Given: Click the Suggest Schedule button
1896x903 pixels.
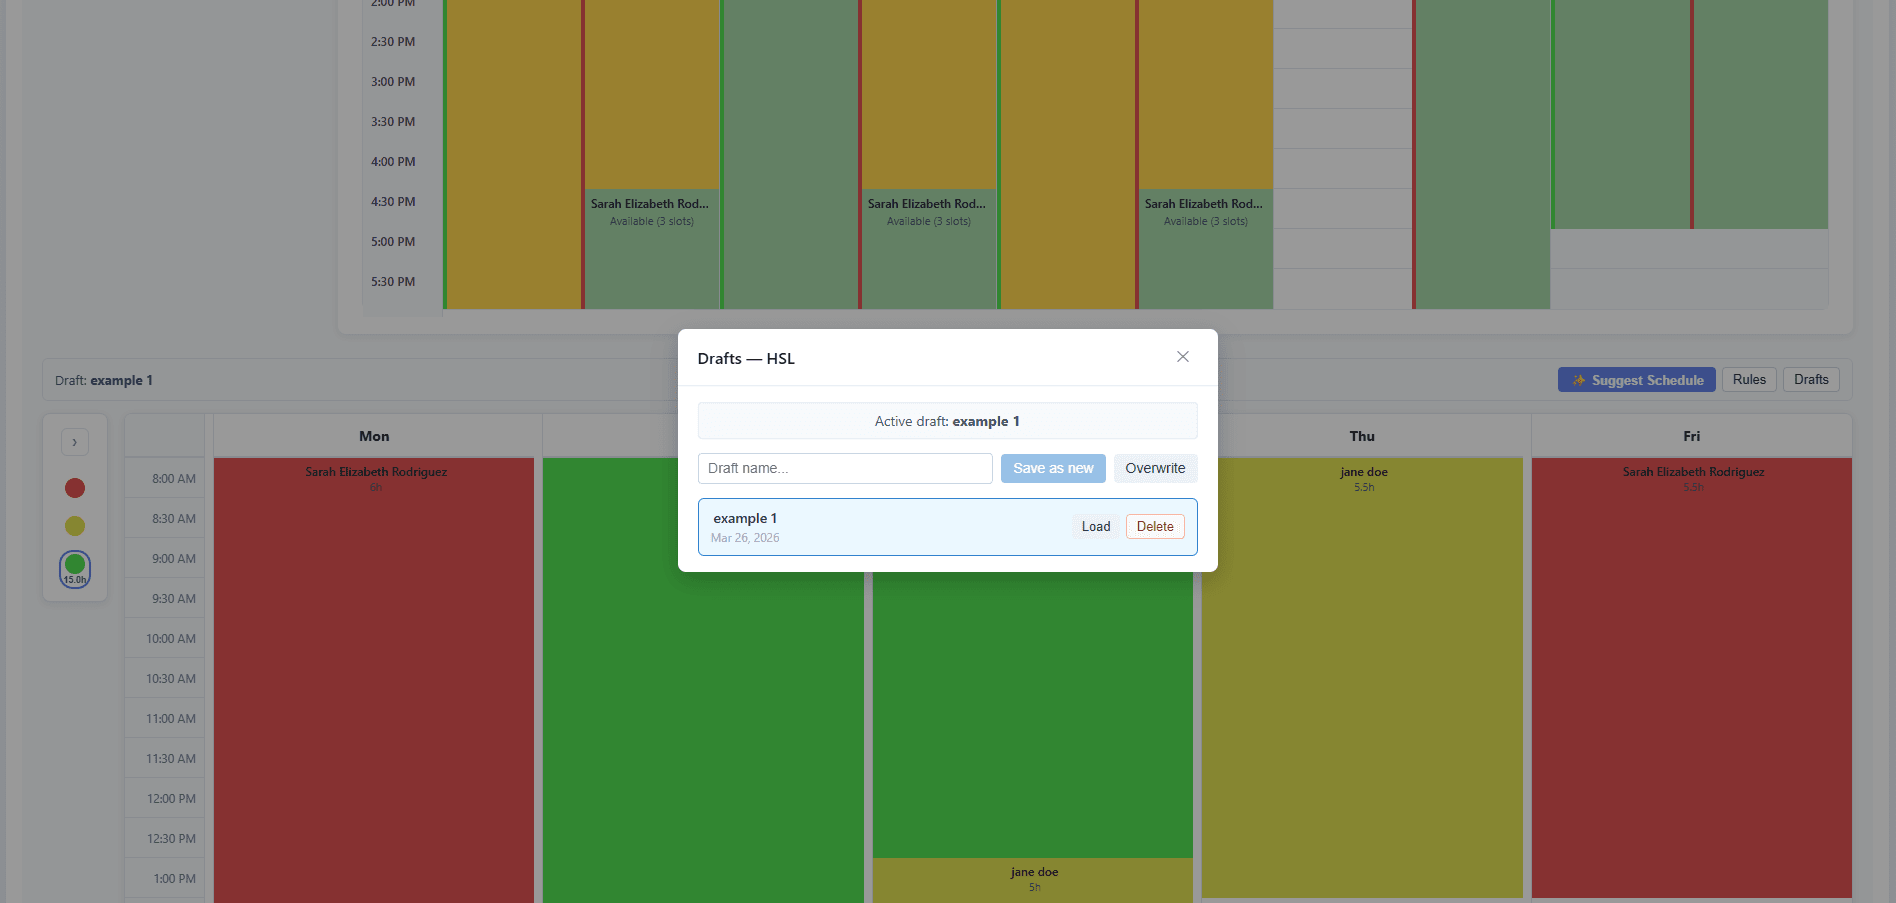Looking at the screenshot, I should click(1637, 380).
